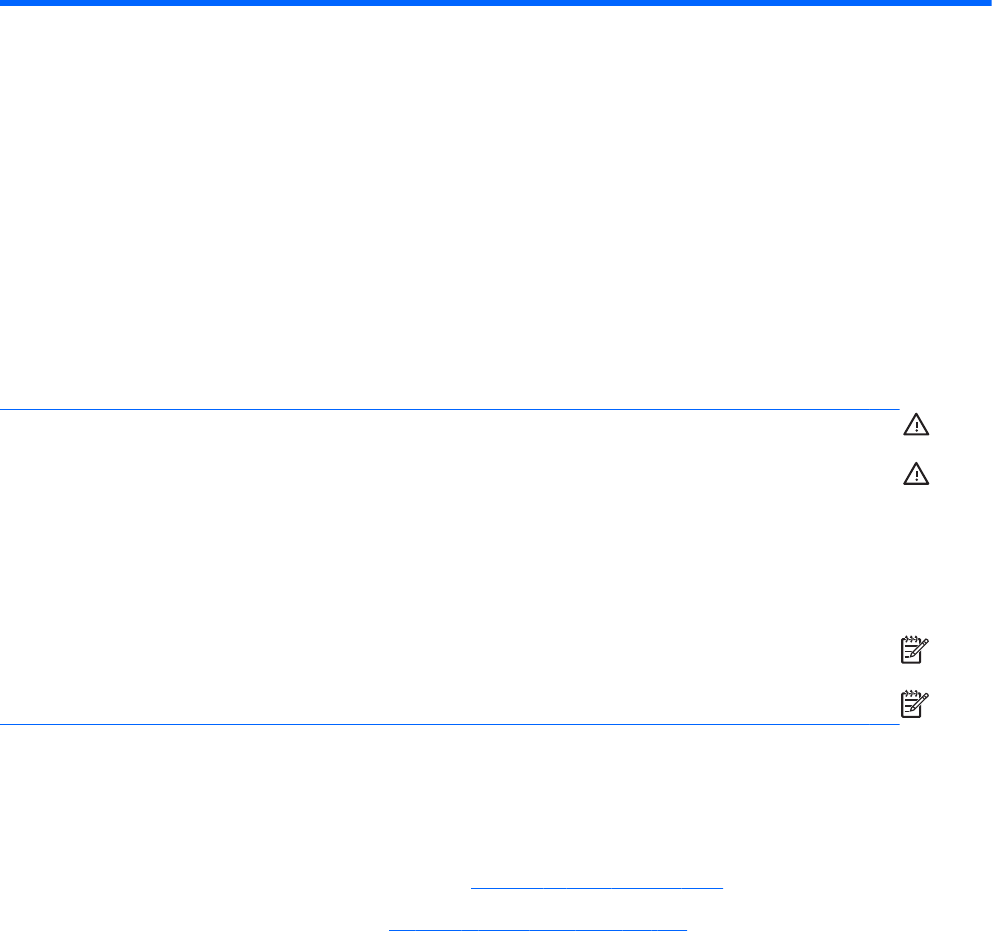Click the second exclamation warning triangle
Viewport: 992px width, 931px height.
tap(915, 474)
